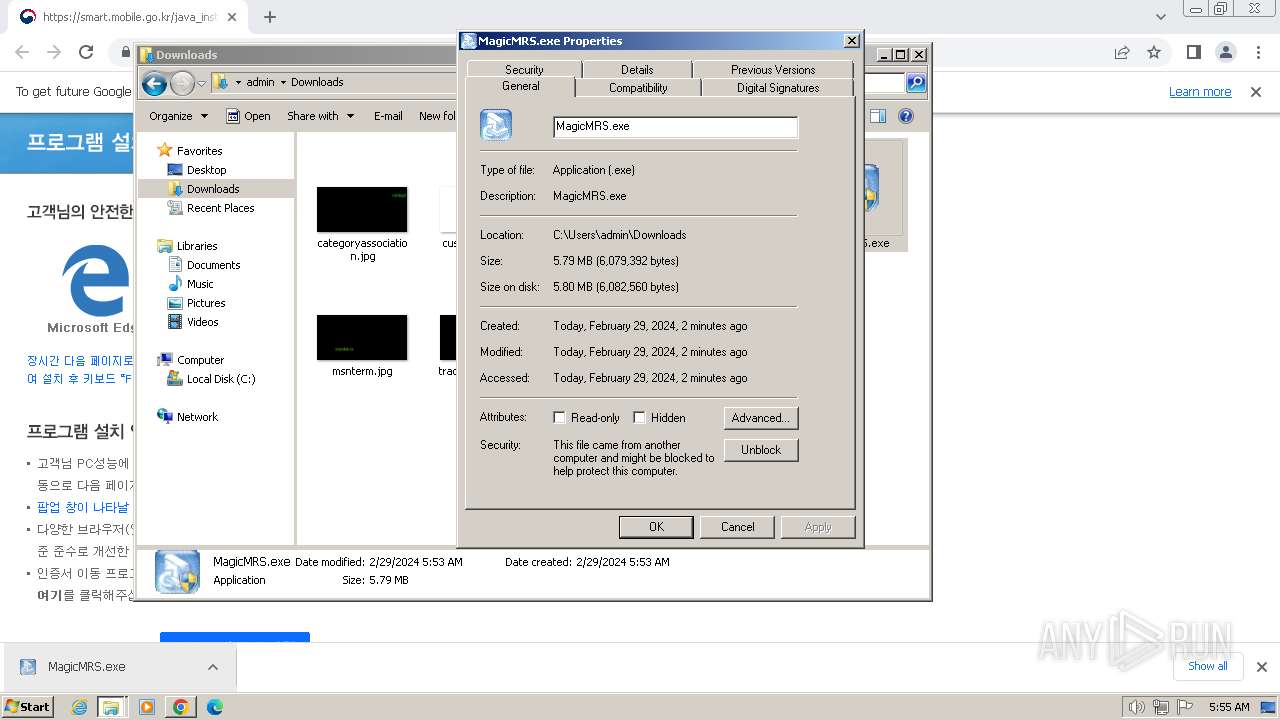Close Chrome downloads bar
Image resolution: width=1280 pixels, height=720 pixels.
(x=1261, y=667)
